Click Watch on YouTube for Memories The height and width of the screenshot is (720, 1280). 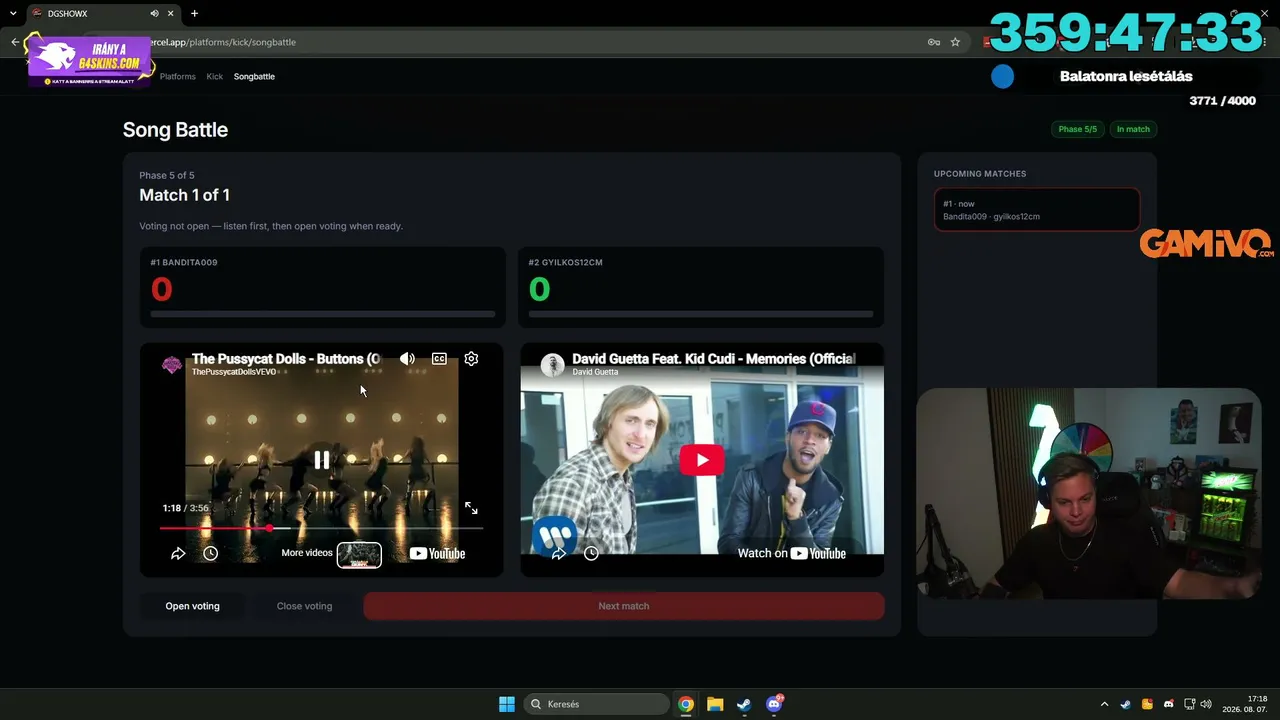click(x=792, y=553)
